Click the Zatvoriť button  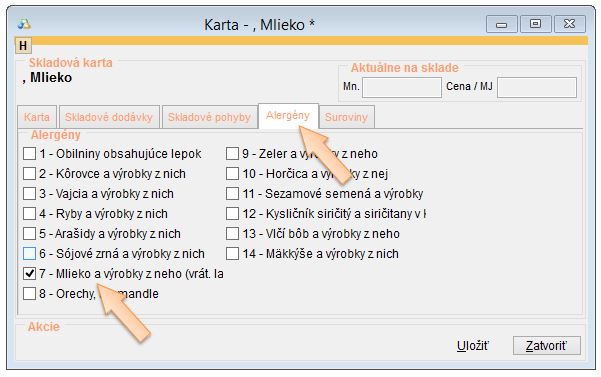click(x=547, y=346)
